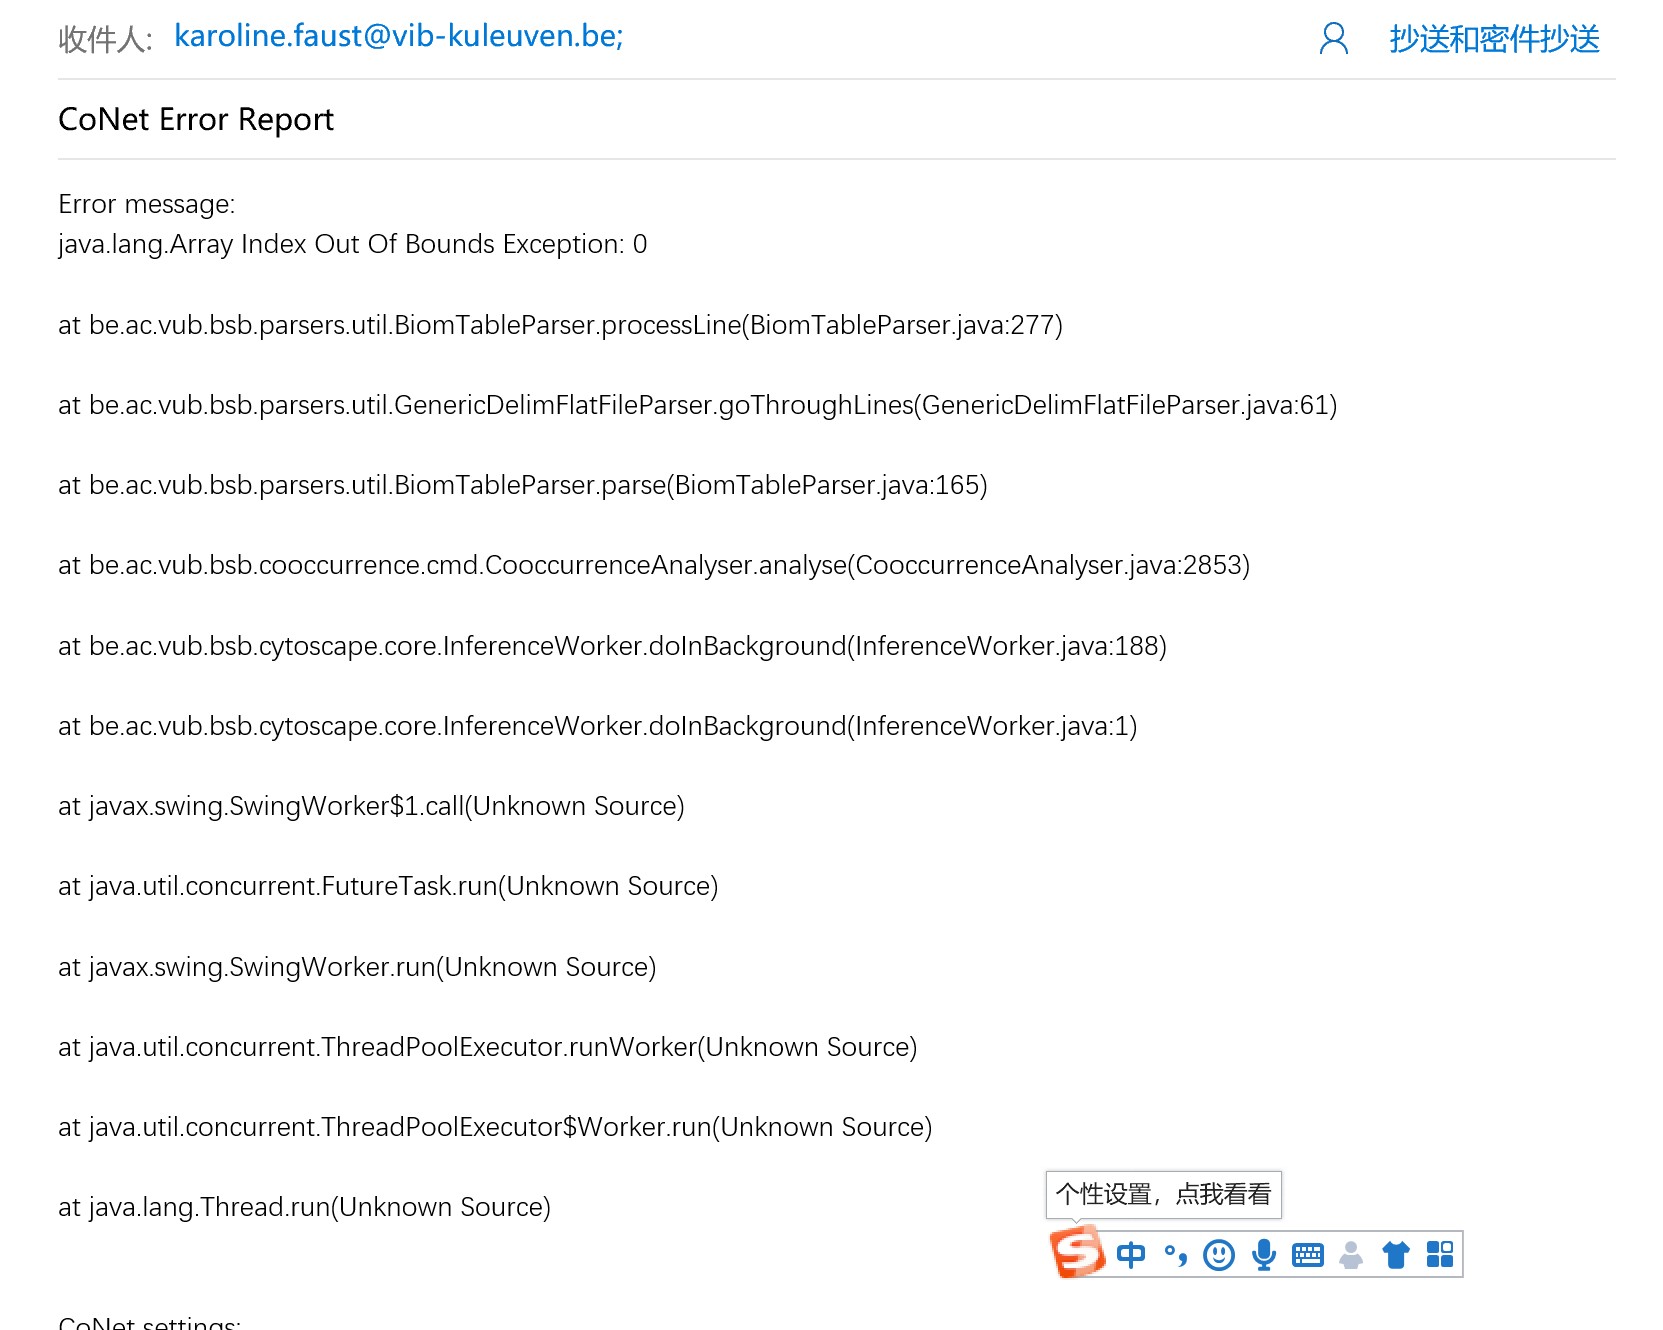Click the 个性设置，点我看看 tooltip
Viewport: 1663px width, 1330px height.
[1163, 1194]
